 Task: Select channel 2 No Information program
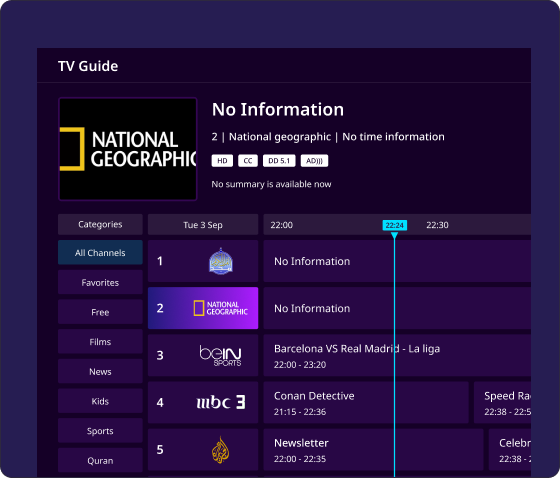397,308
